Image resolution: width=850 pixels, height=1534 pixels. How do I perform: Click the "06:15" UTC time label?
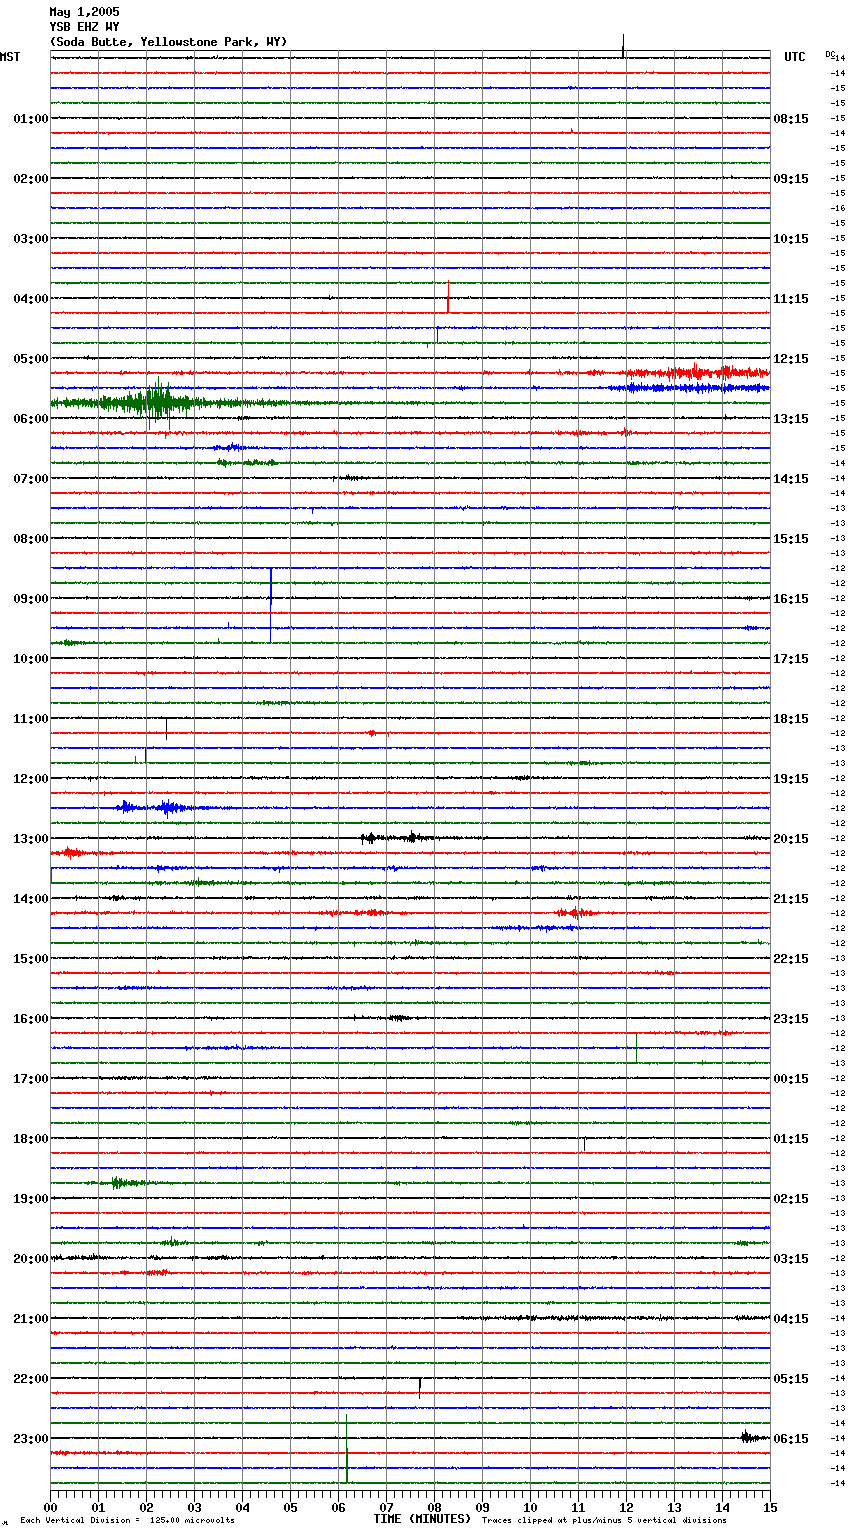point(791,1439)
